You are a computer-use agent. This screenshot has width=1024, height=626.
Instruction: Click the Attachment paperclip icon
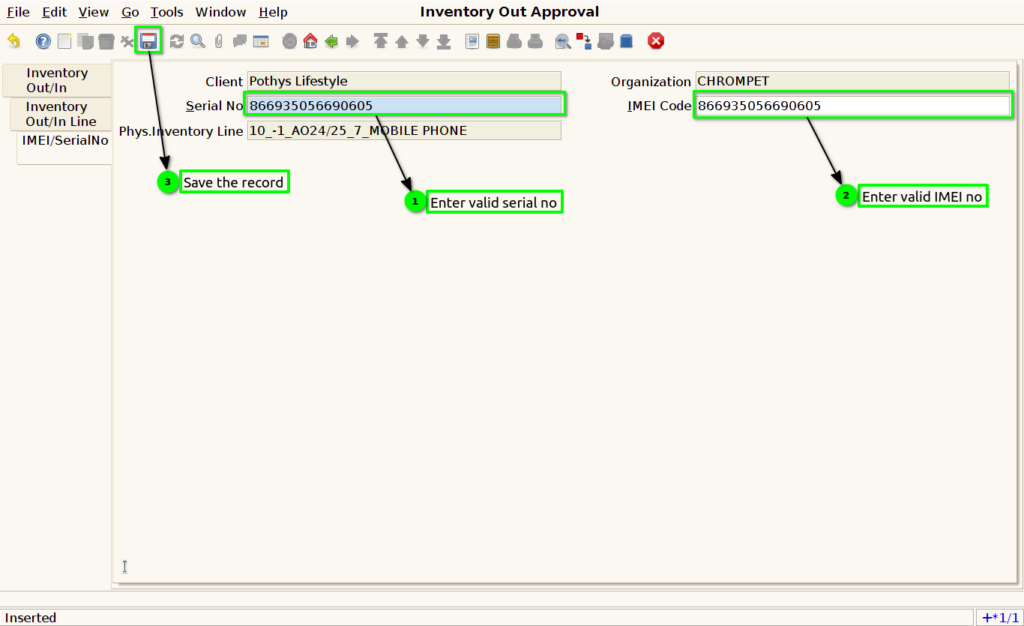218,41
